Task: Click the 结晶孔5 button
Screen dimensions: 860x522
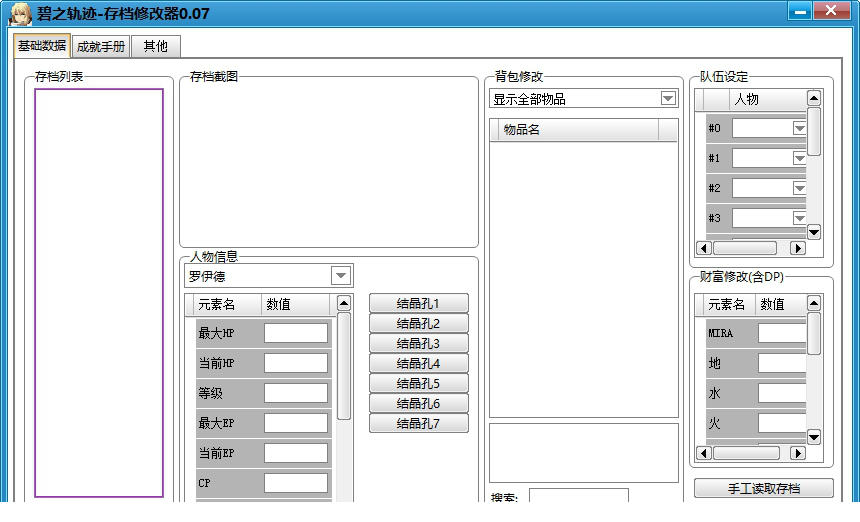Action: [x=418, y=383]
